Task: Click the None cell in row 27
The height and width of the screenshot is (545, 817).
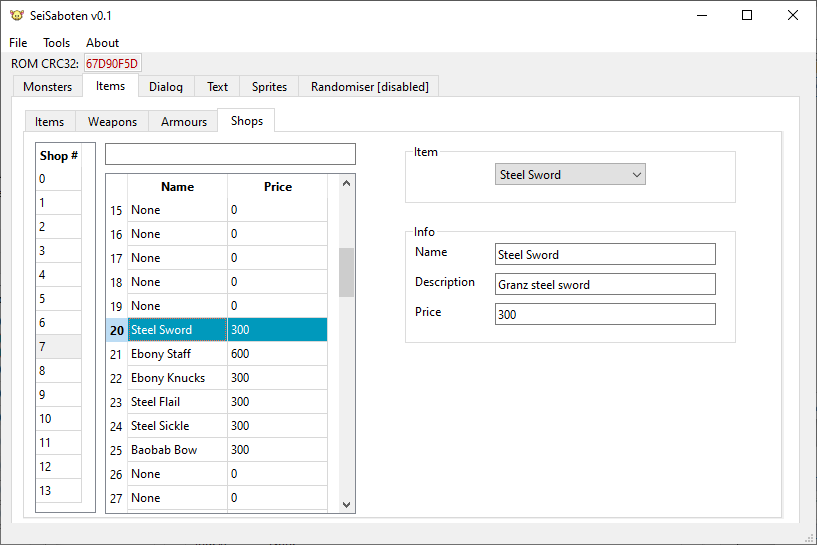Action: [x=177, y=498]
